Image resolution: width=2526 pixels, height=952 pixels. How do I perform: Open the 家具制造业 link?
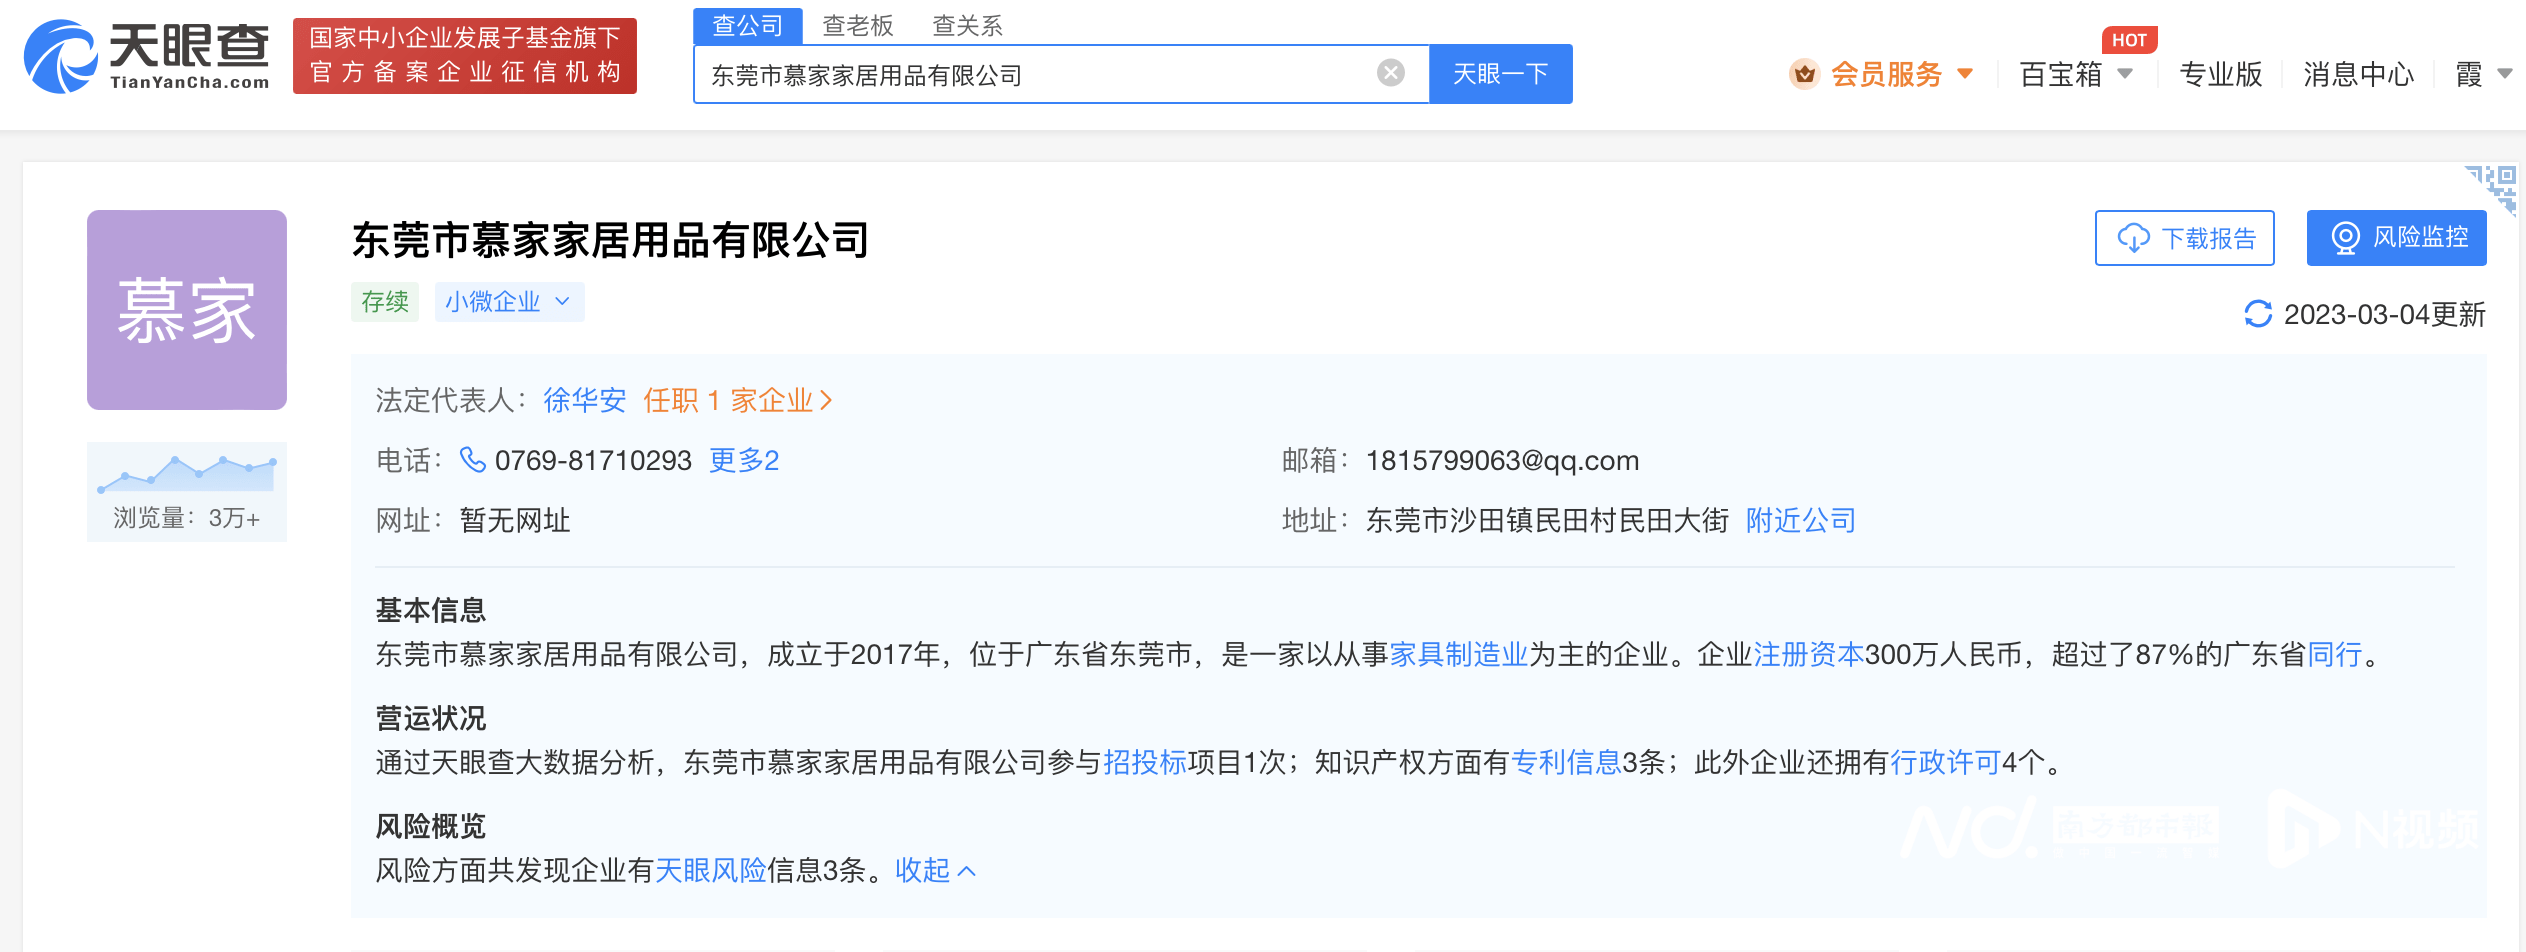click(x=1459, y=654)
